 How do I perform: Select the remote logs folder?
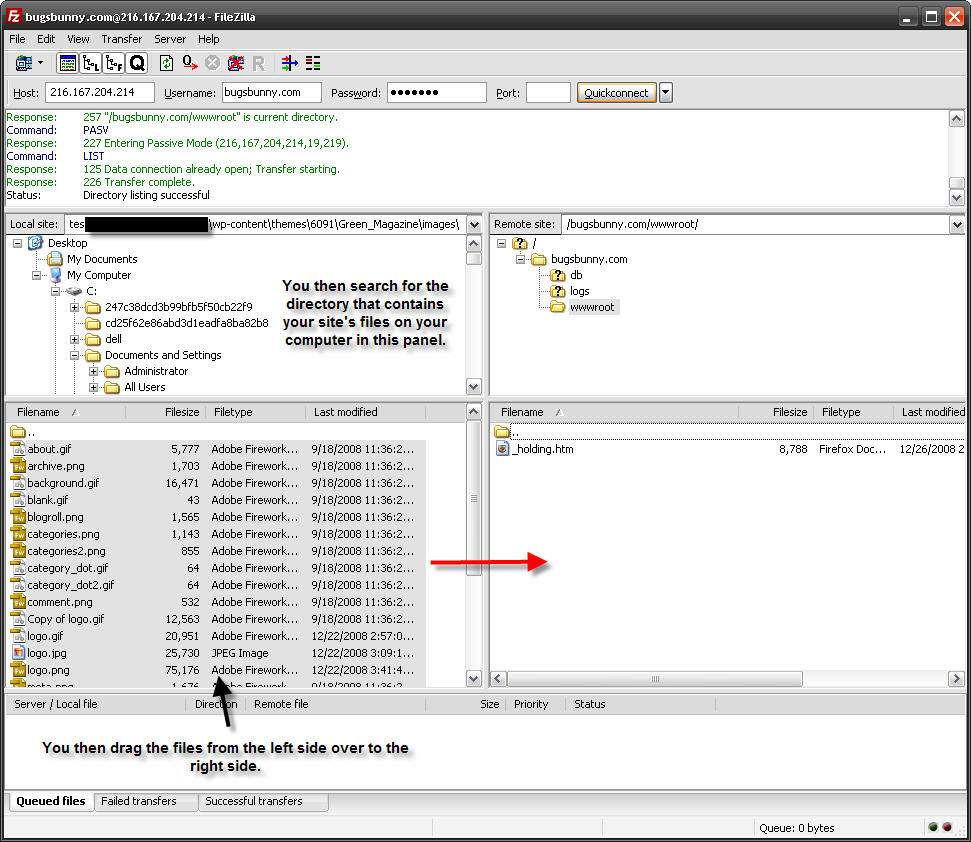(x=580, y=291)
